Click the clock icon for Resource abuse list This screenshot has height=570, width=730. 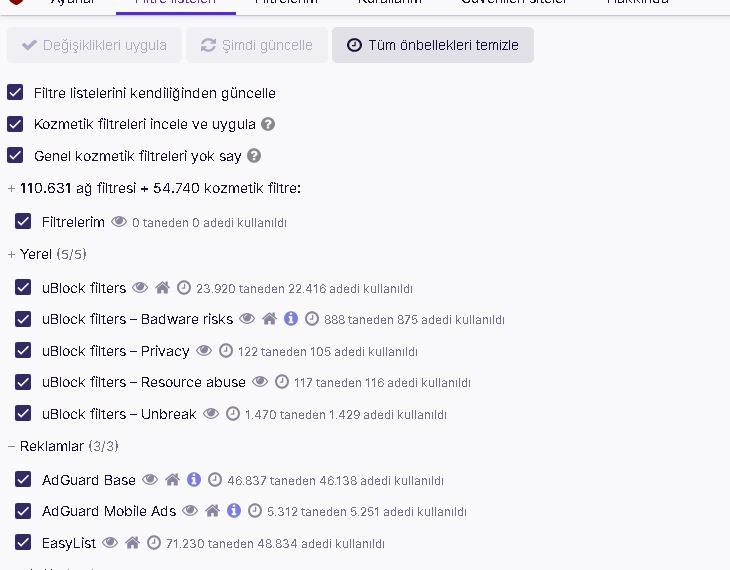282,382
